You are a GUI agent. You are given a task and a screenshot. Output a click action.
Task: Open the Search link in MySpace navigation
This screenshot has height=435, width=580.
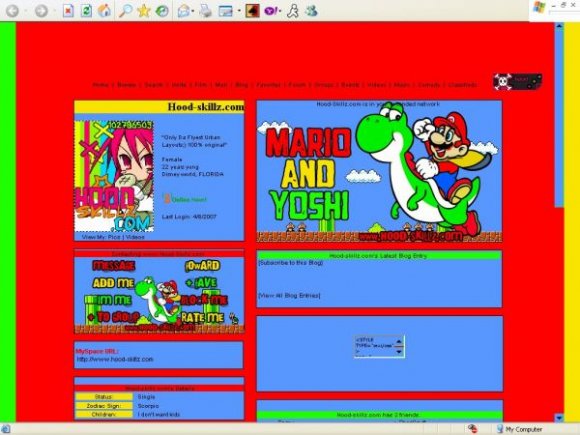(154, 85)
